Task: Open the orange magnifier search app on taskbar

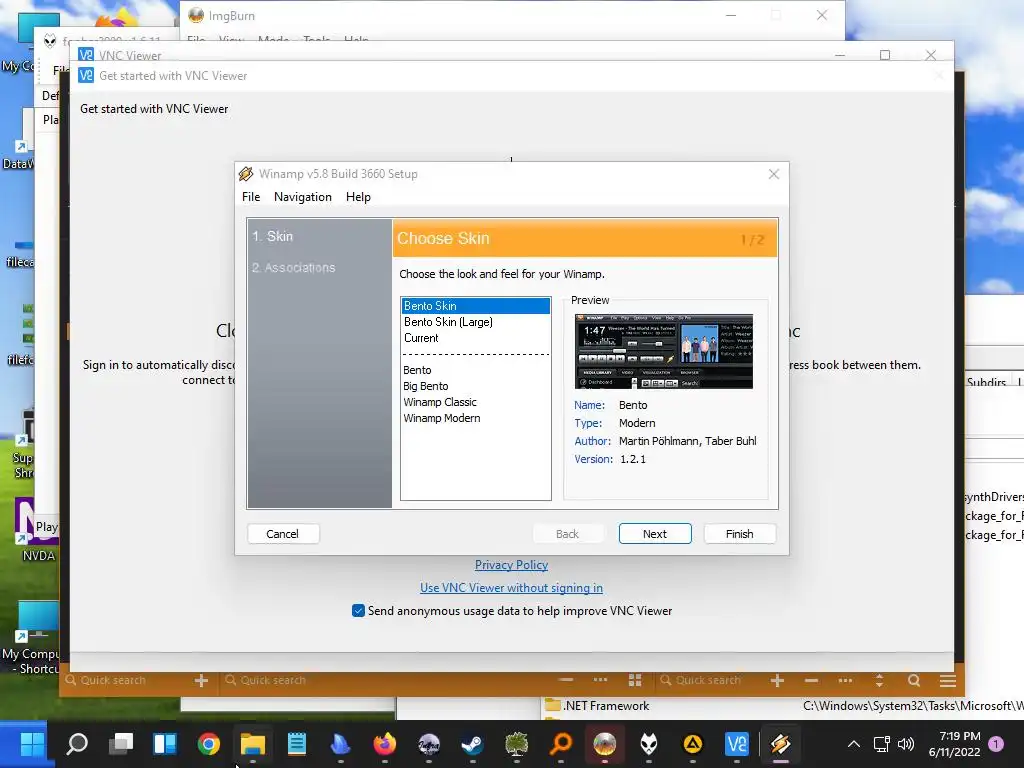Action: click(x=561, y=743)
